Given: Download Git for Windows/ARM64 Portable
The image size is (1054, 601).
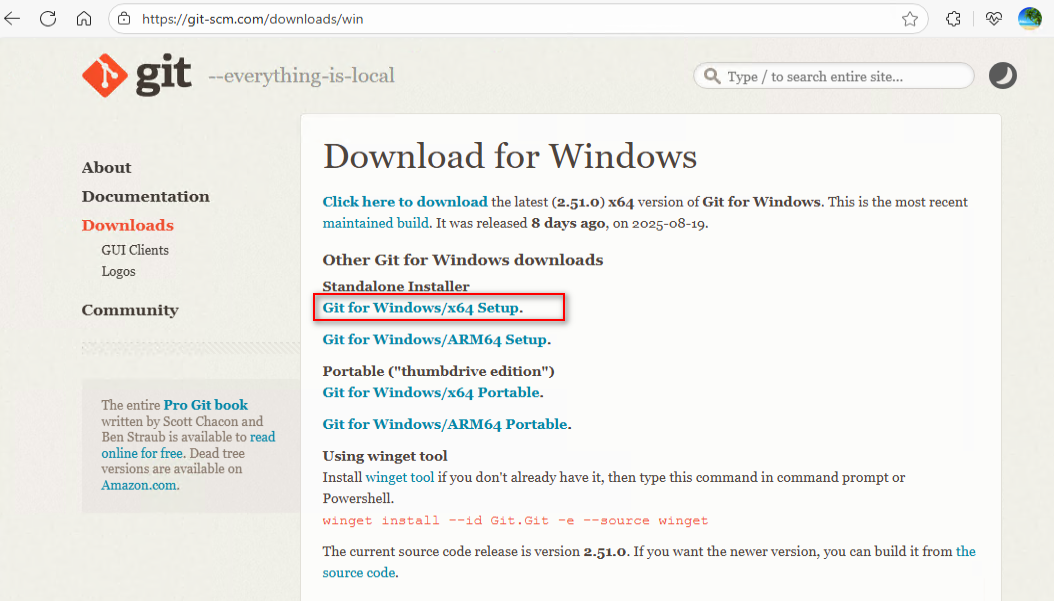Looking at the screenshot, I should [445, 424].
